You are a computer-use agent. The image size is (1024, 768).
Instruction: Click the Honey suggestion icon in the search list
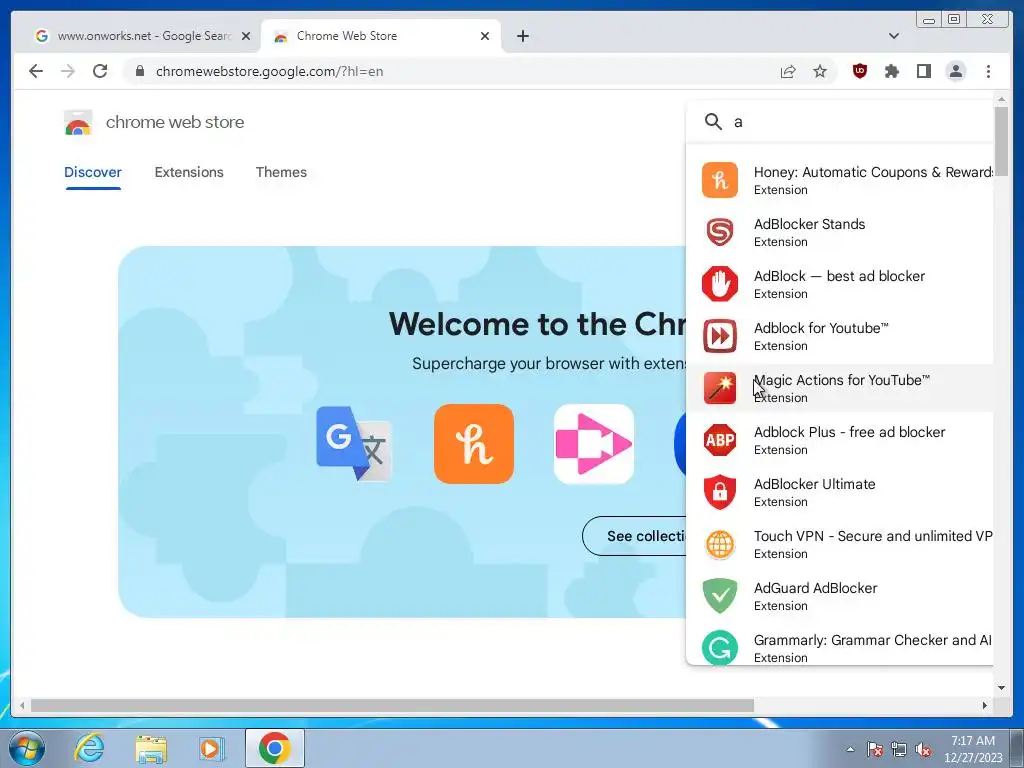tap(720, 180)
